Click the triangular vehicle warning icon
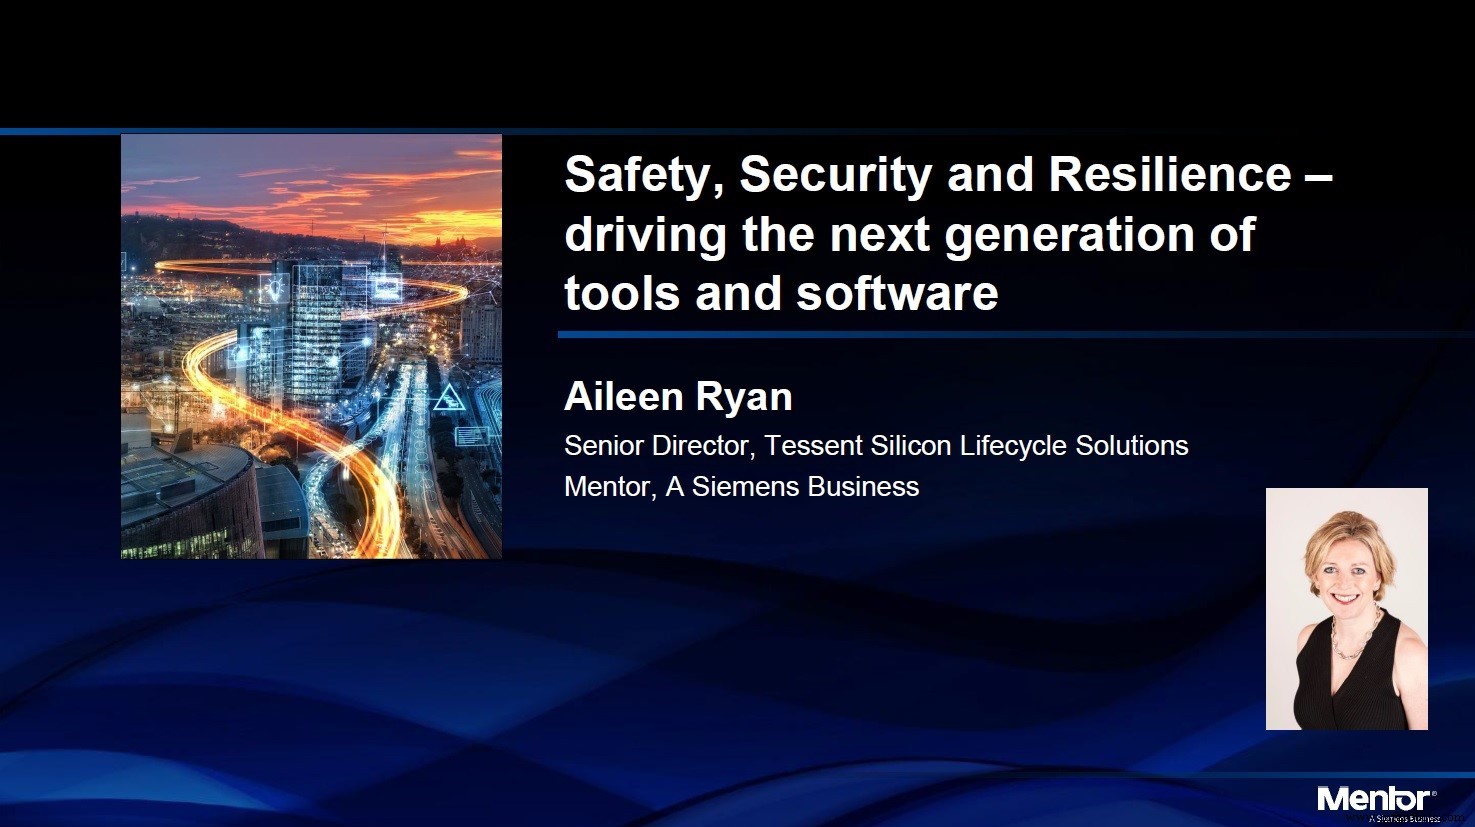The height and width of the screenshot is (827, 1475). pyautogui.click(x=447, y=400)
